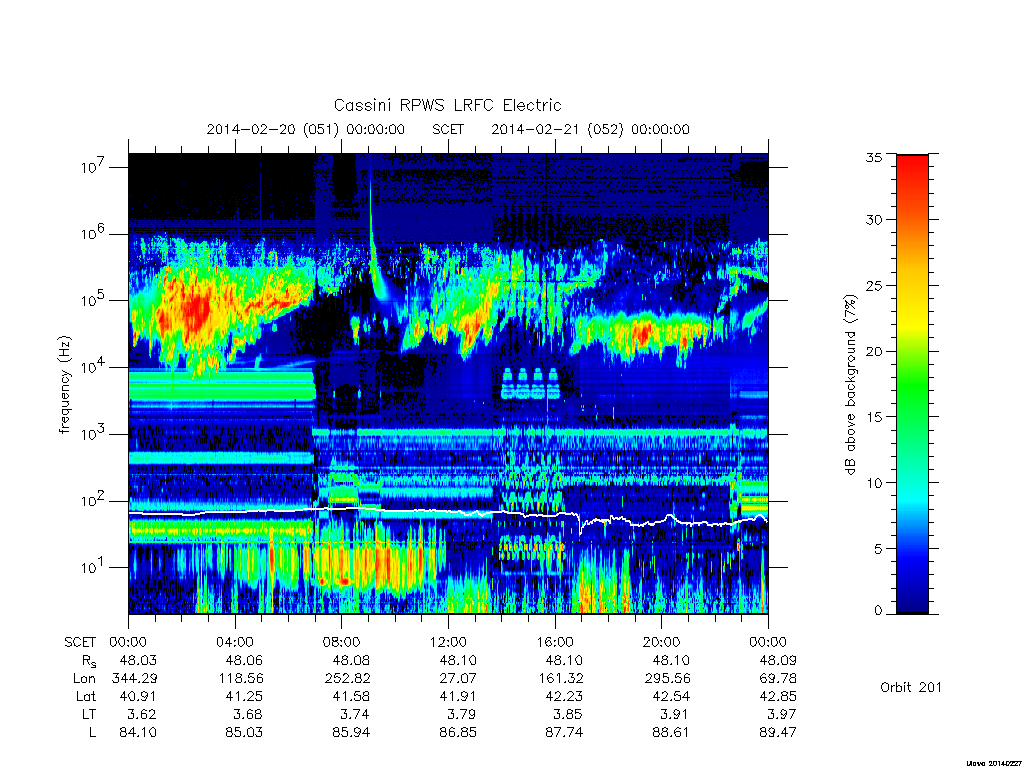1024x768 pixels.
Task: Click the L value 84.10
Action: click(x=138, y=732)
